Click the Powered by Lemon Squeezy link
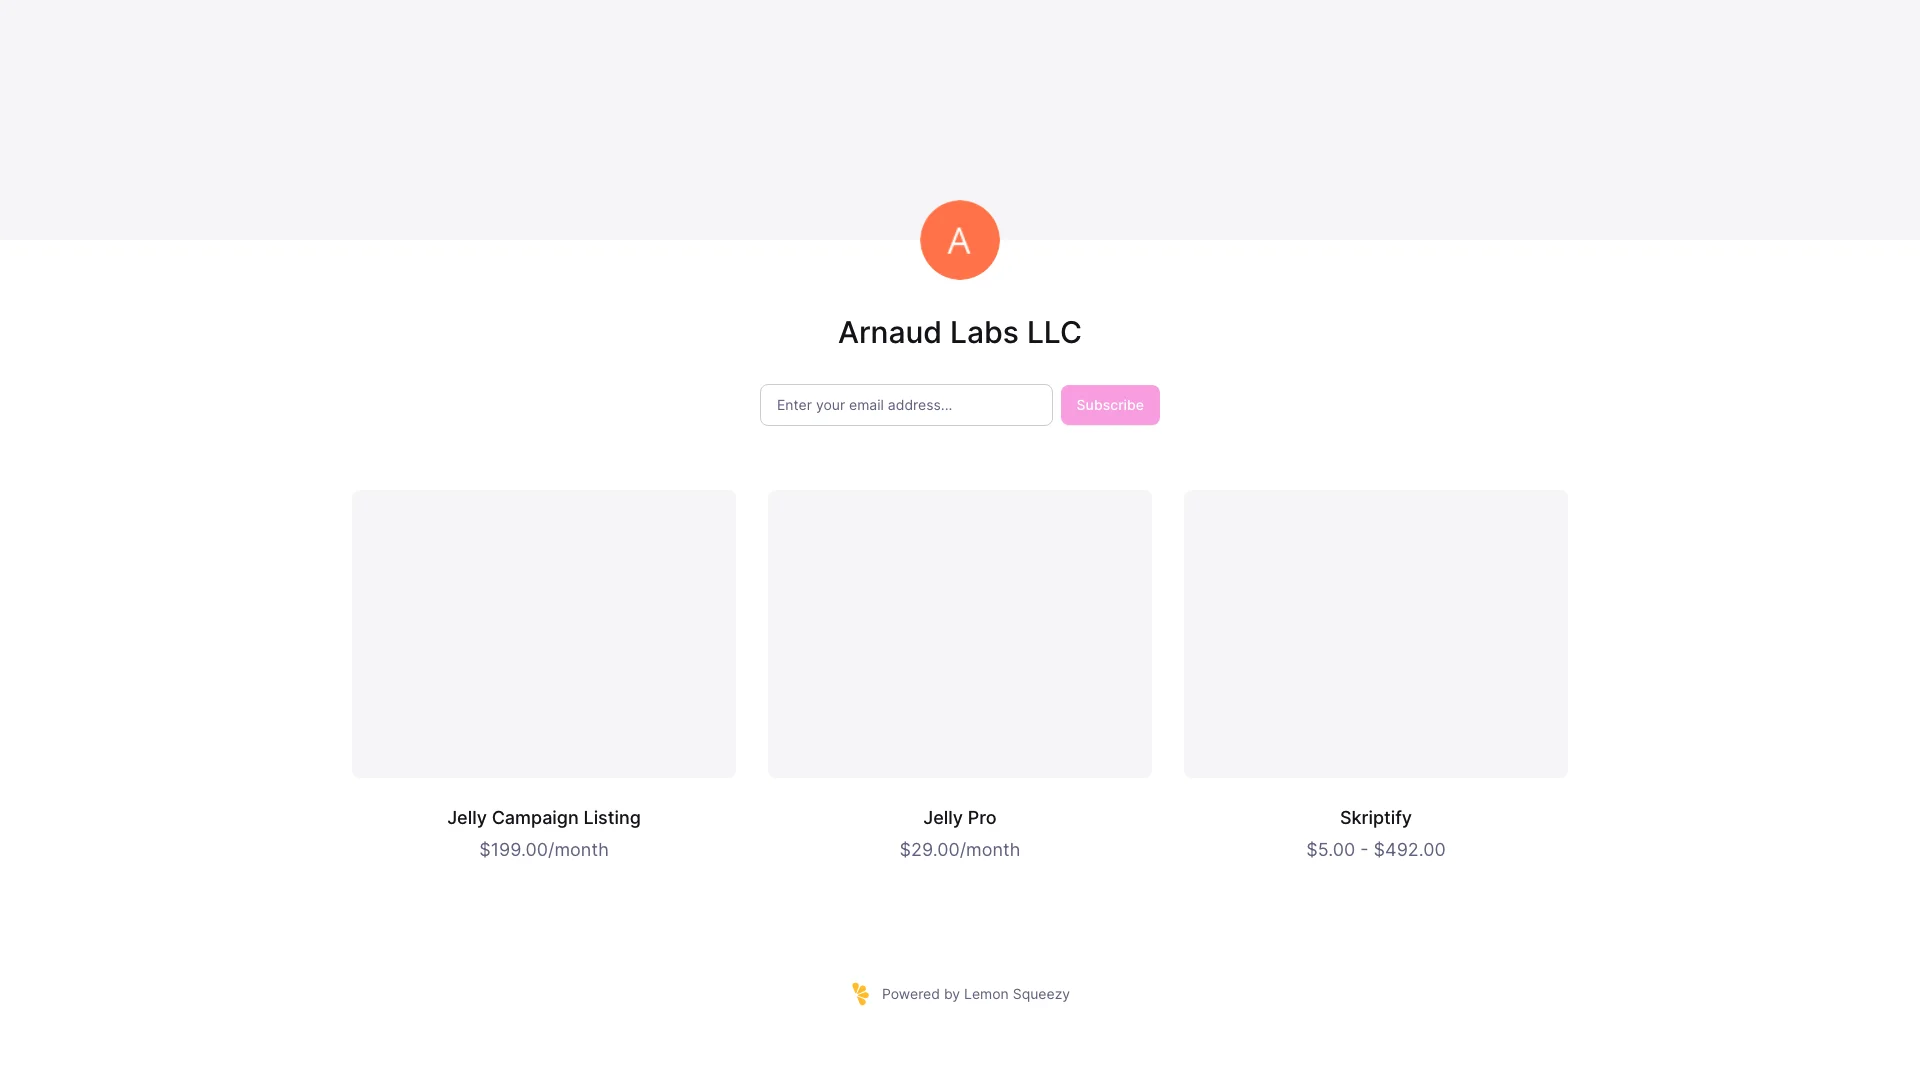Image resolution: width=1920 pixels, height=1080 pixels. (x=960, y=994)
